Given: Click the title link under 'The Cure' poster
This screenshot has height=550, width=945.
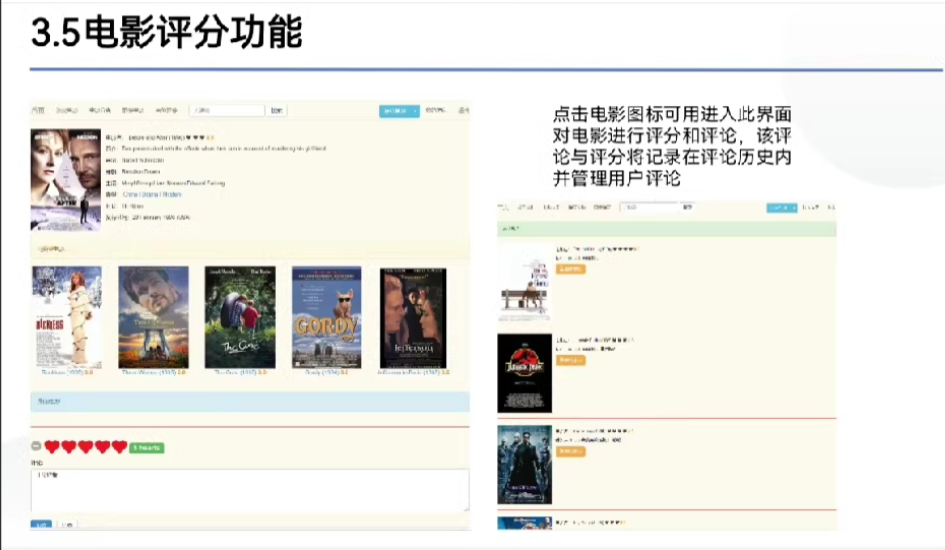Looking at the screenshot, I should coord(240,373).
